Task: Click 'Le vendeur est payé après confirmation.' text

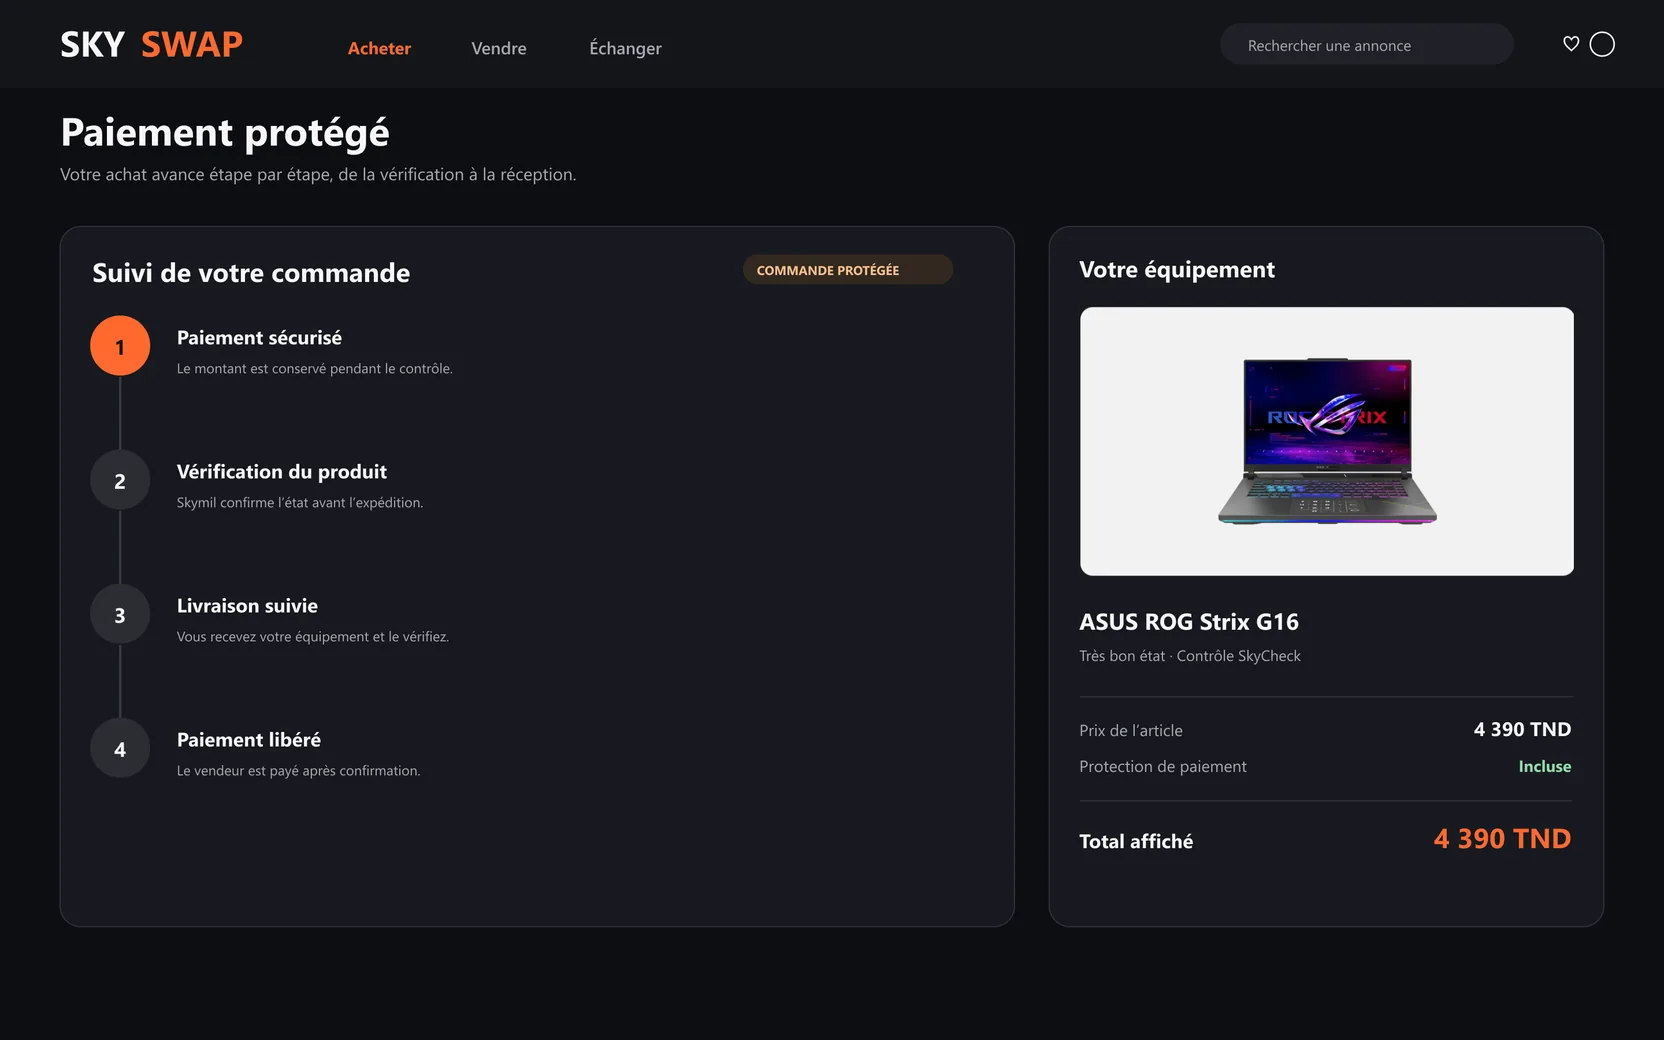Action: coord(299,771)
